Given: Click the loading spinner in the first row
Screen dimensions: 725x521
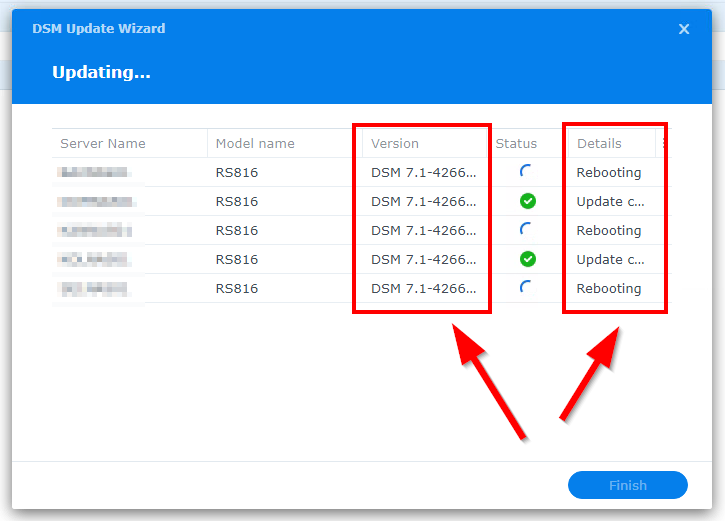Looking at the screenshot, I should tap(526, 172).
